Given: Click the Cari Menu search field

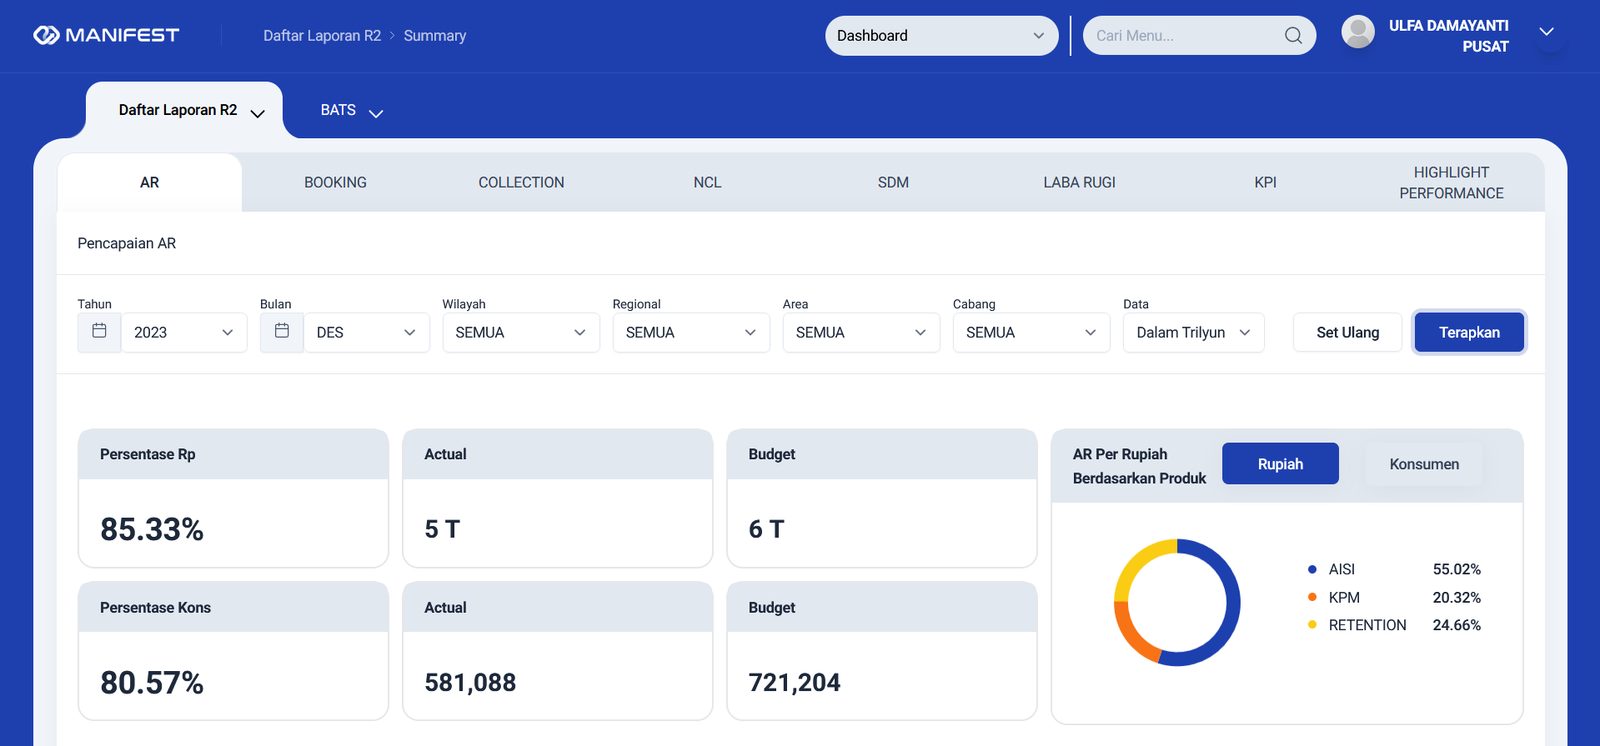Looking at the screenshot, I should (1185, 36).
